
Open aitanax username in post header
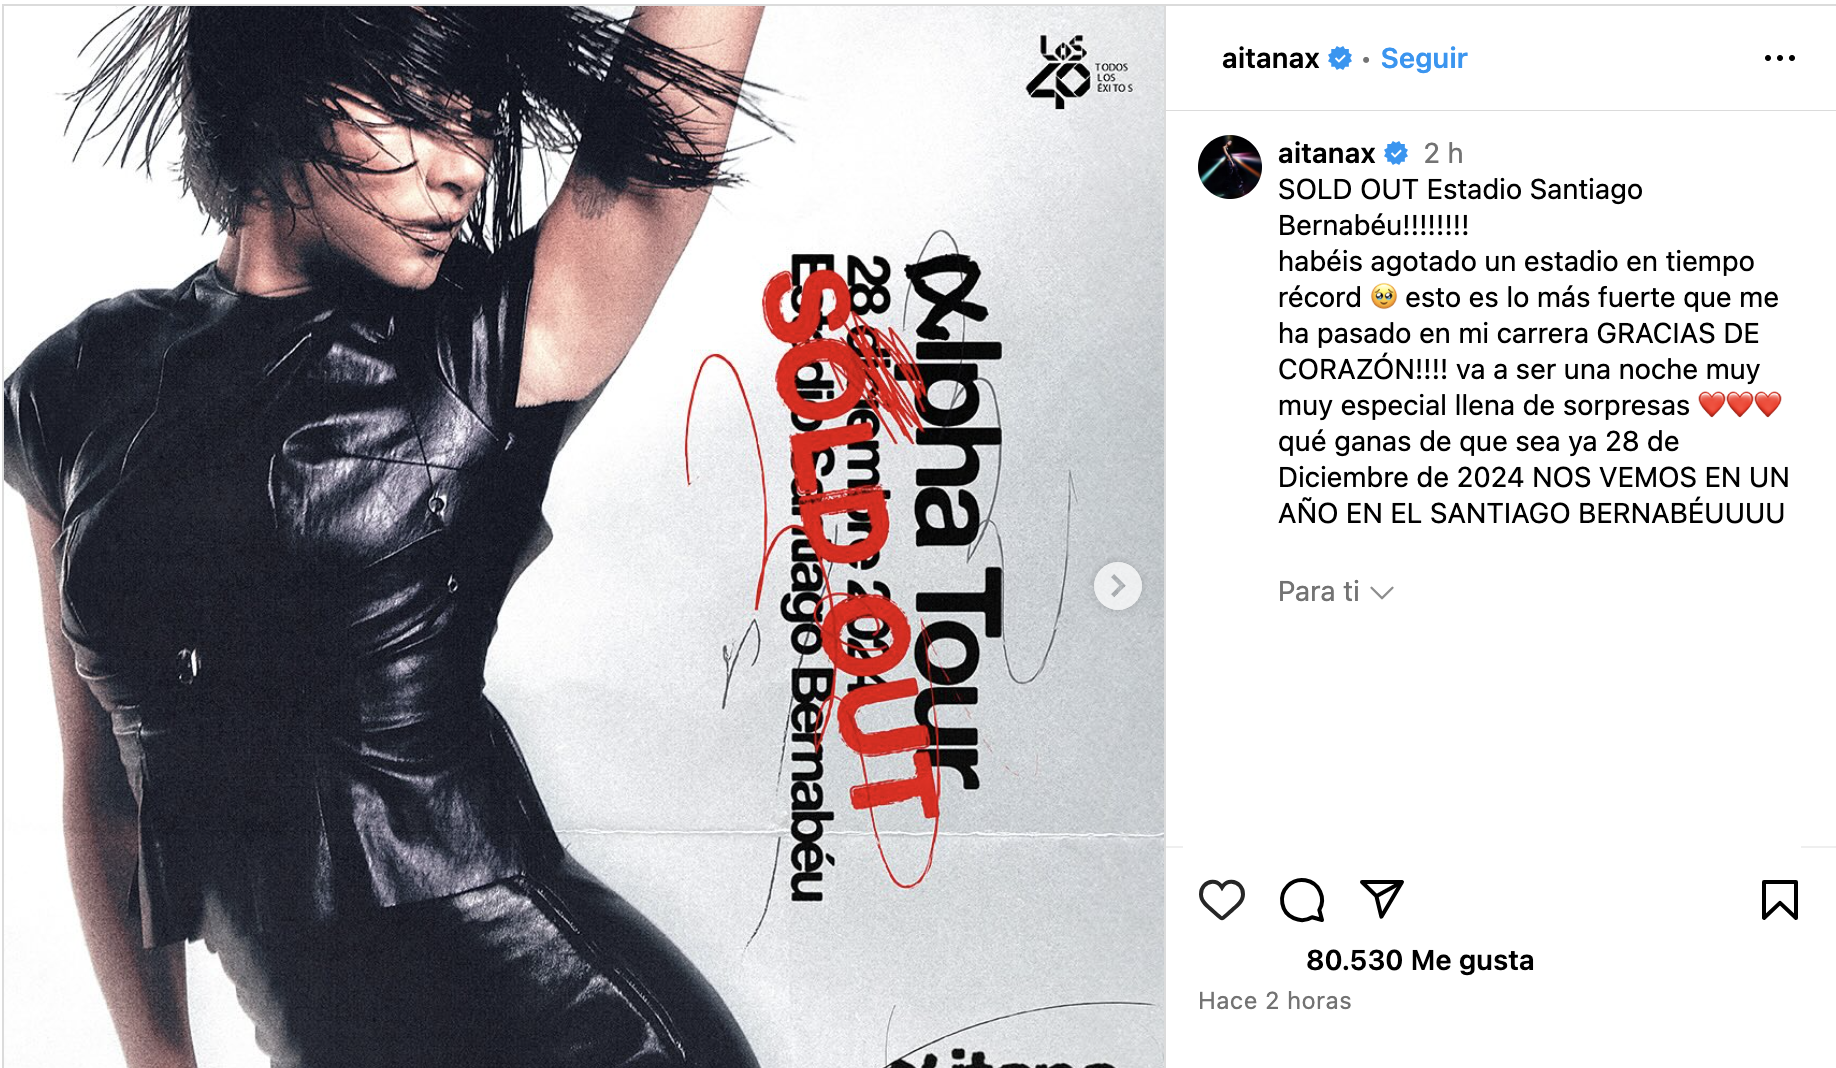1270,58
